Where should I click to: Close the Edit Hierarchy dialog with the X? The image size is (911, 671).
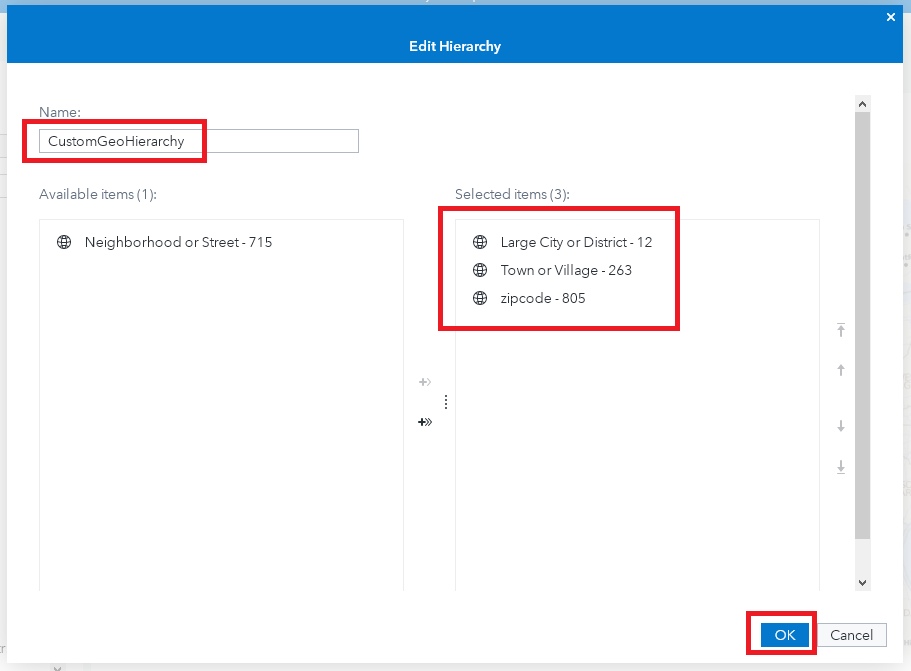pyautogui.click(x=890, y=17)
